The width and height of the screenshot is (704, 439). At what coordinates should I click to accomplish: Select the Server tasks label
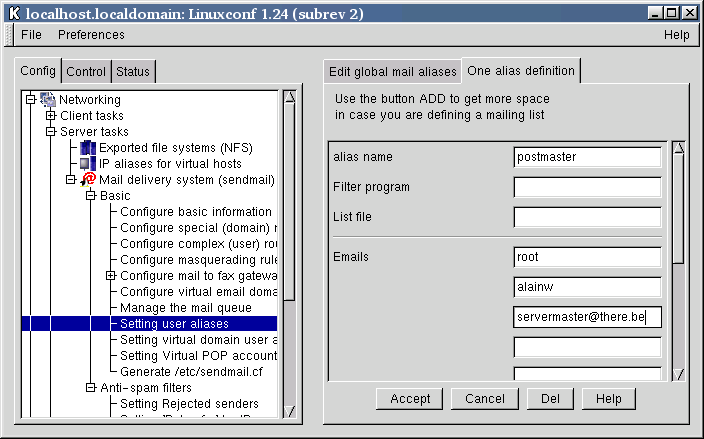94,132
